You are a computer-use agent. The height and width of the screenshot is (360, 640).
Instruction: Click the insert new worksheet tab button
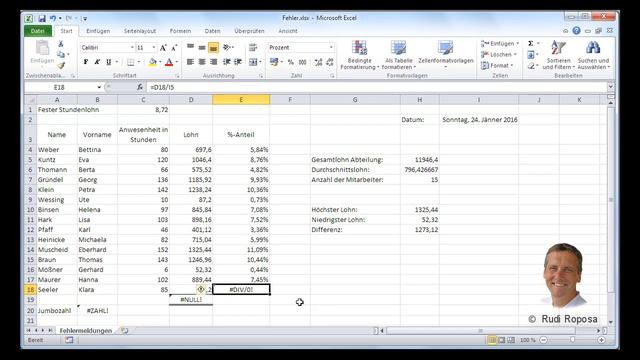(x=124, y=331)
